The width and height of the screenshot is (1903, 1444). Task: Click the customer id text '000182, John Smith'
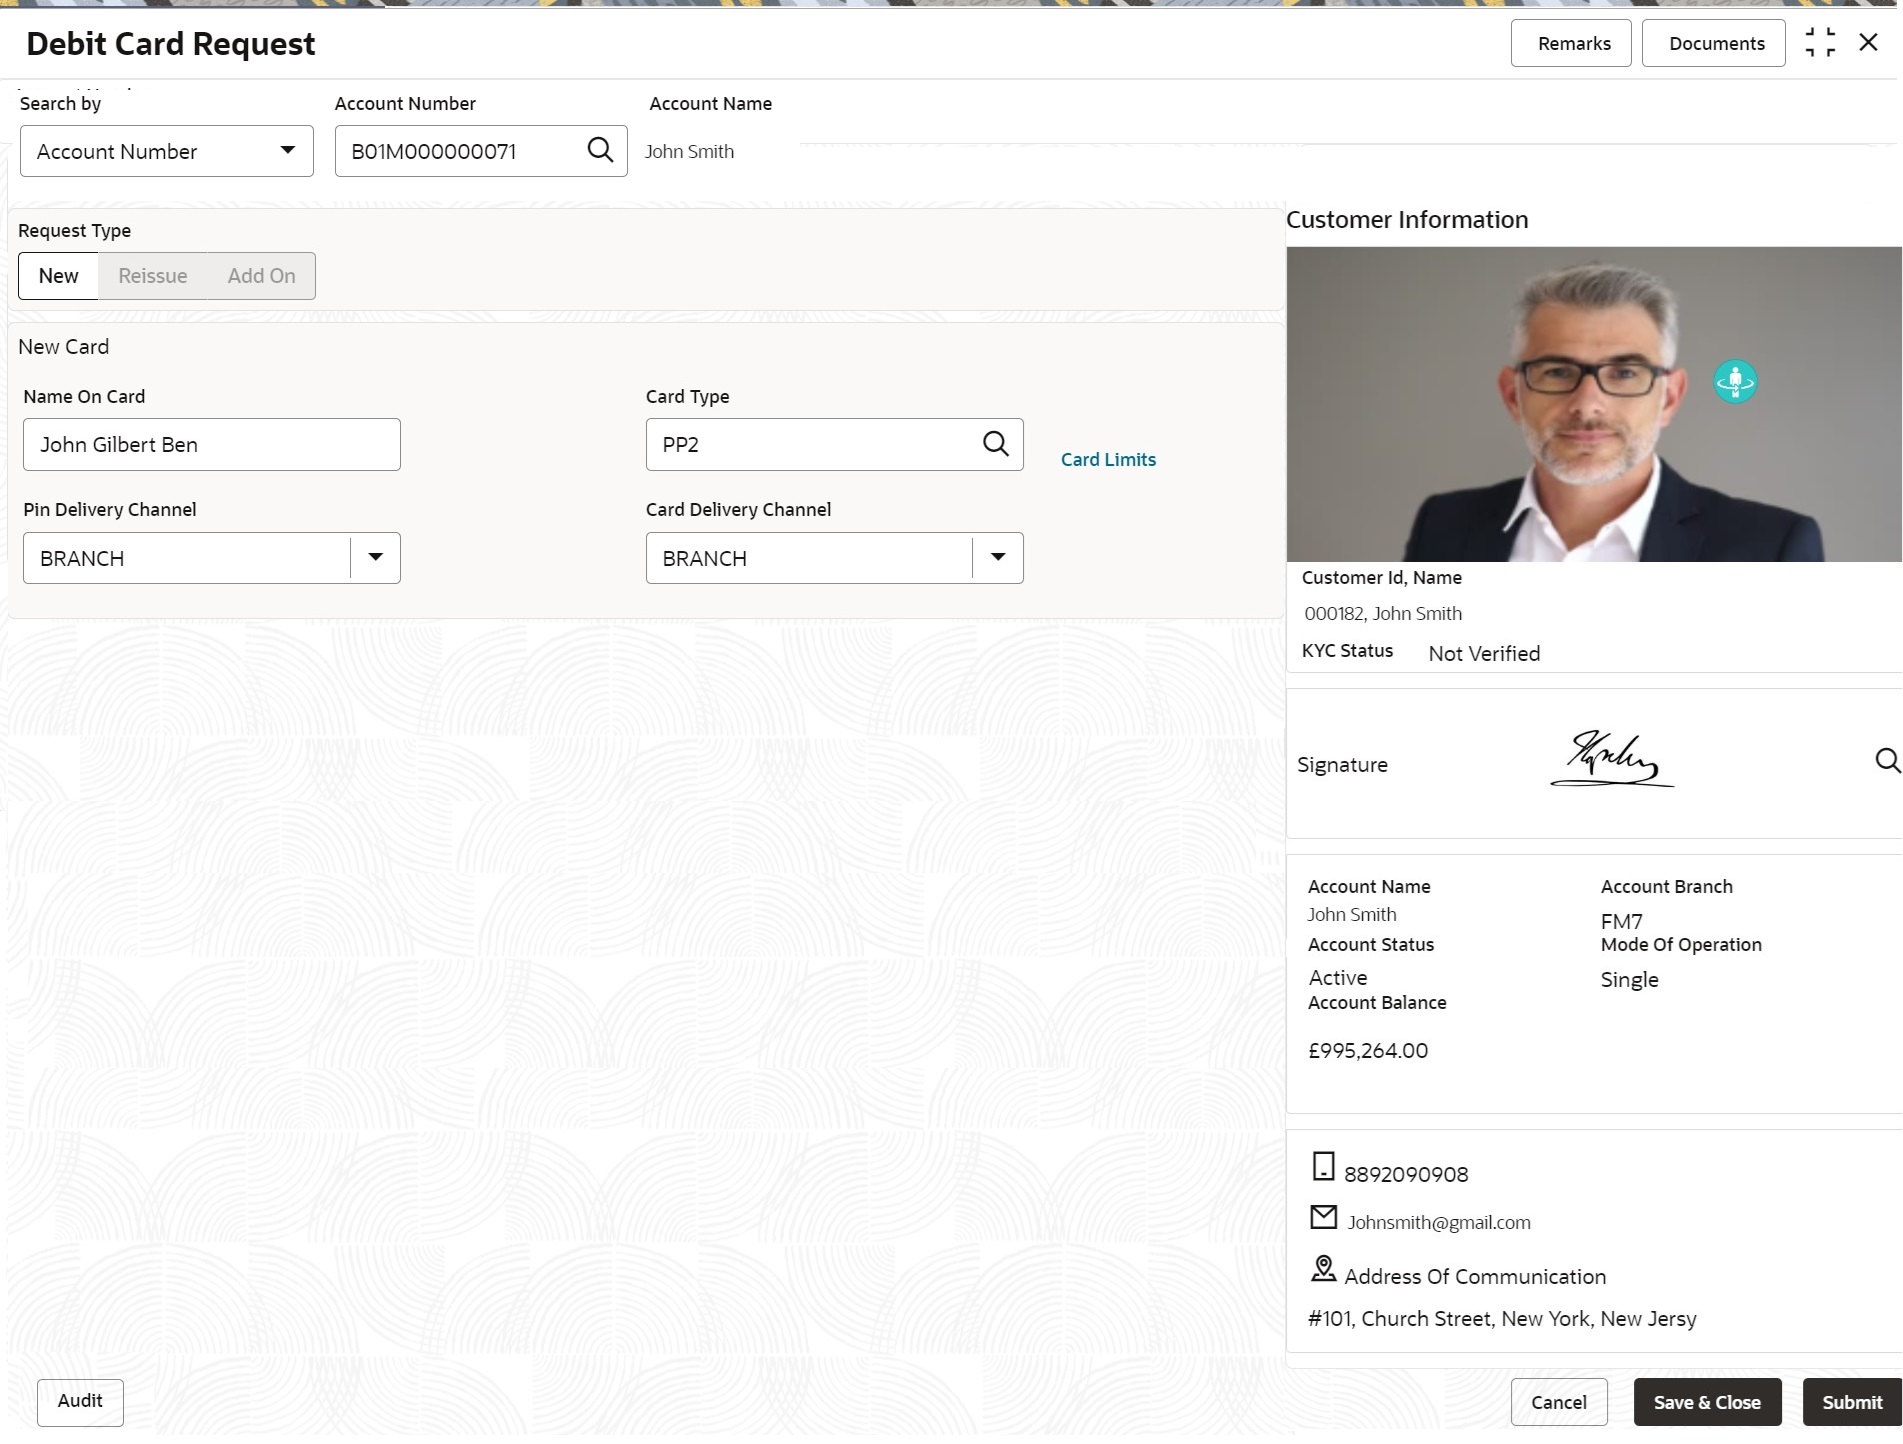1383,613
